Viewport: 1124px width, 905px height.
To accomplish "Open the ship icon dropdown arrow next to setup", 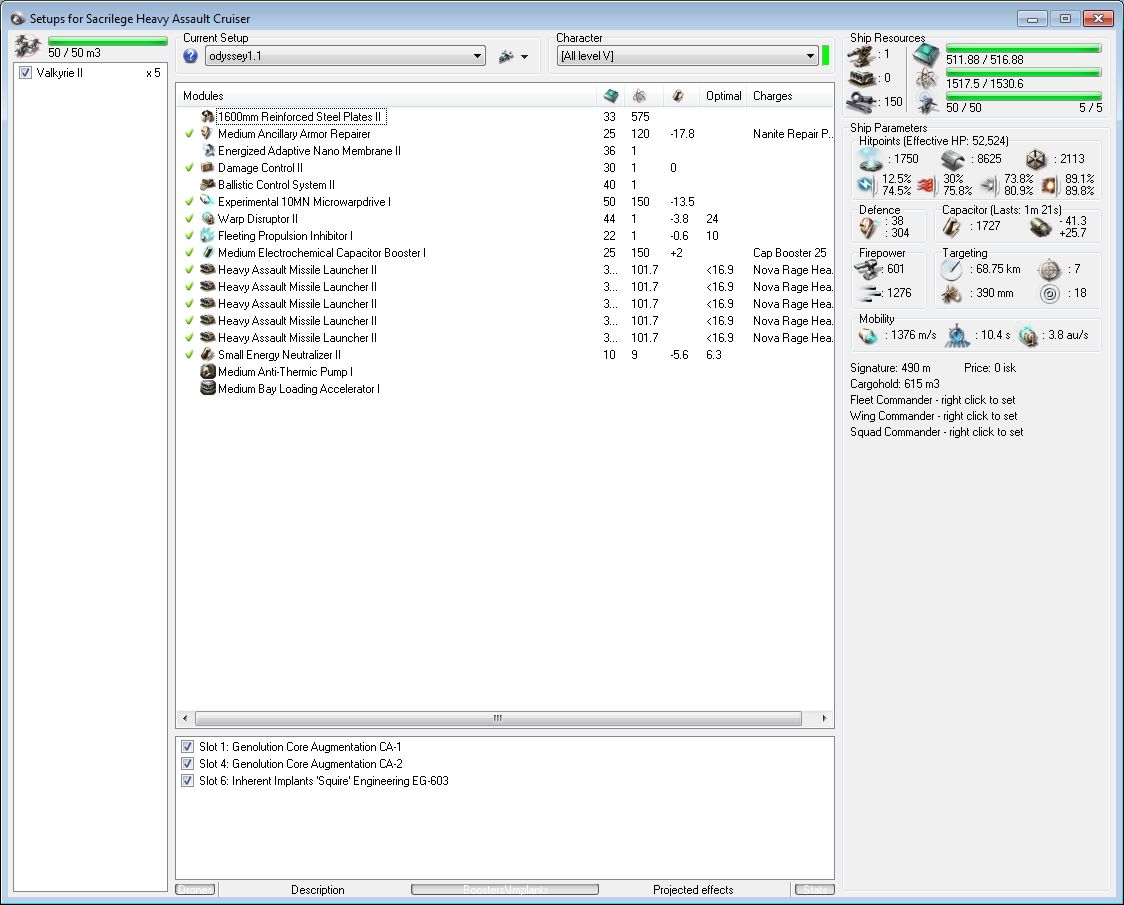I will pos(524,58).
